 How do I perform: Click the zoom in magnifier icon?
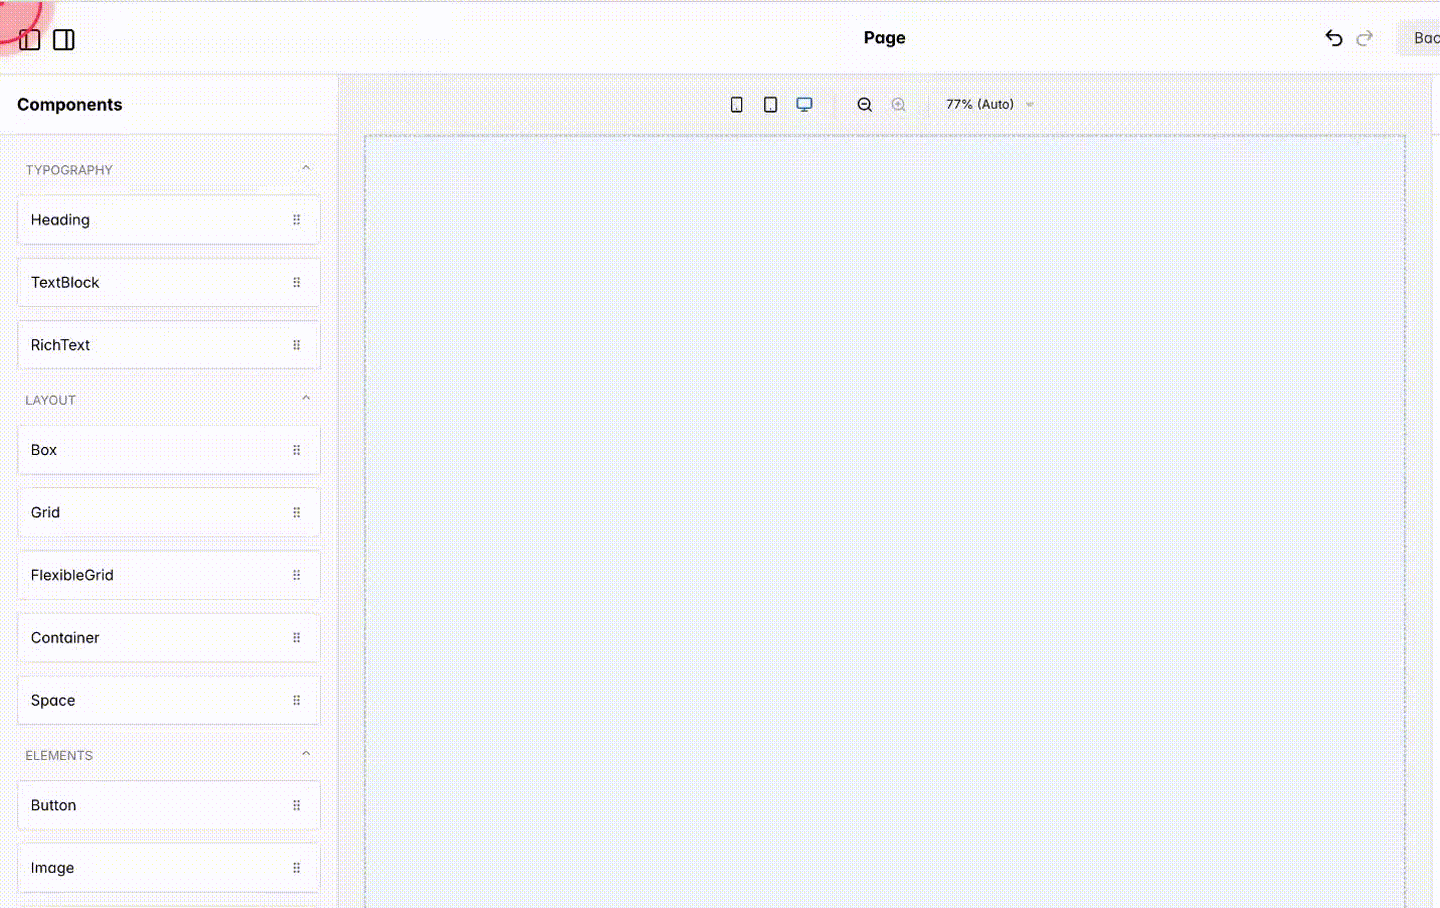click(898, 104)
